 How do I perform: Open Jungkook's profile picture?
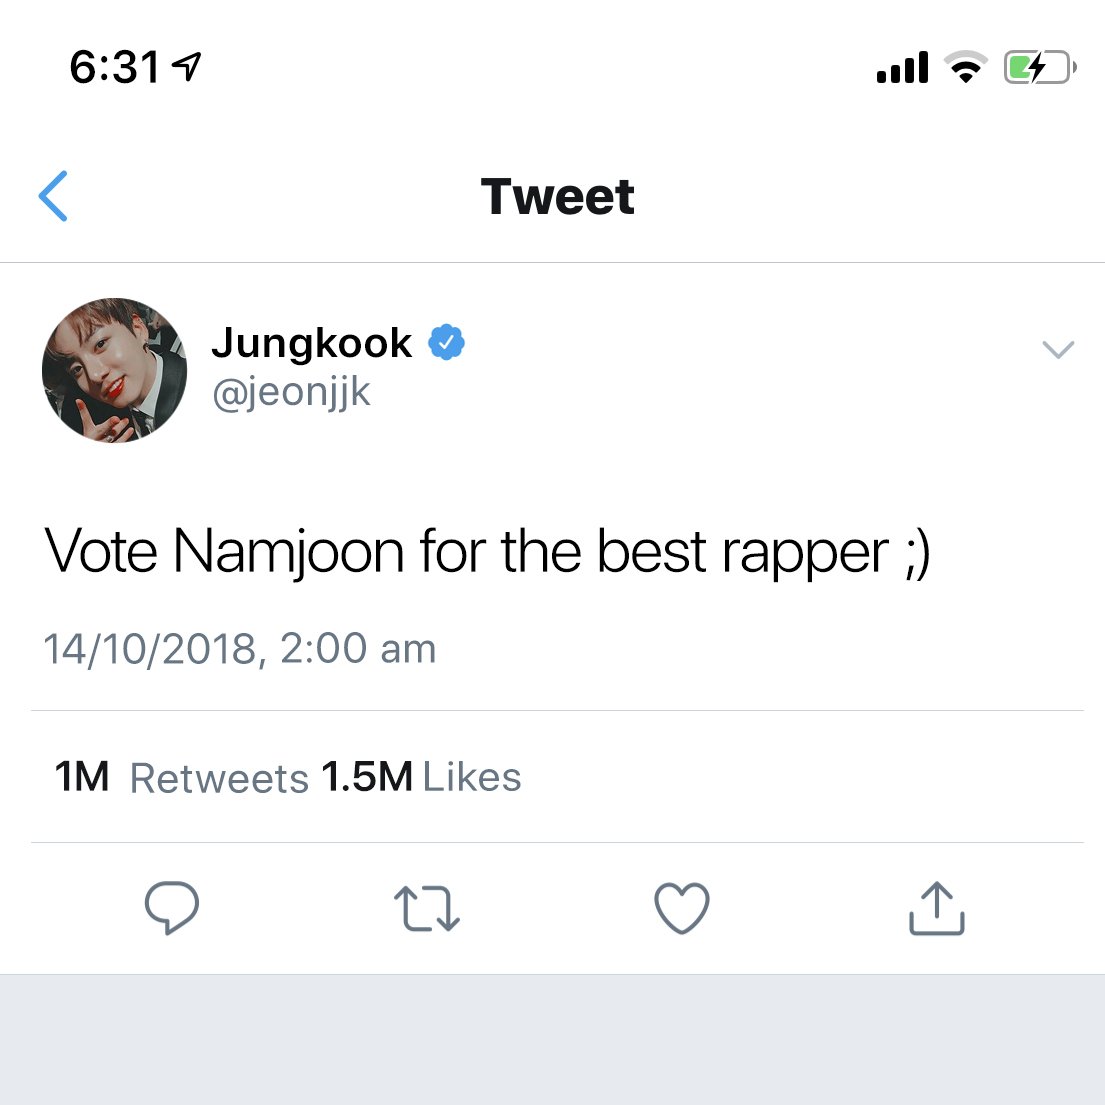pyautogui.click(x=114, y=370)
